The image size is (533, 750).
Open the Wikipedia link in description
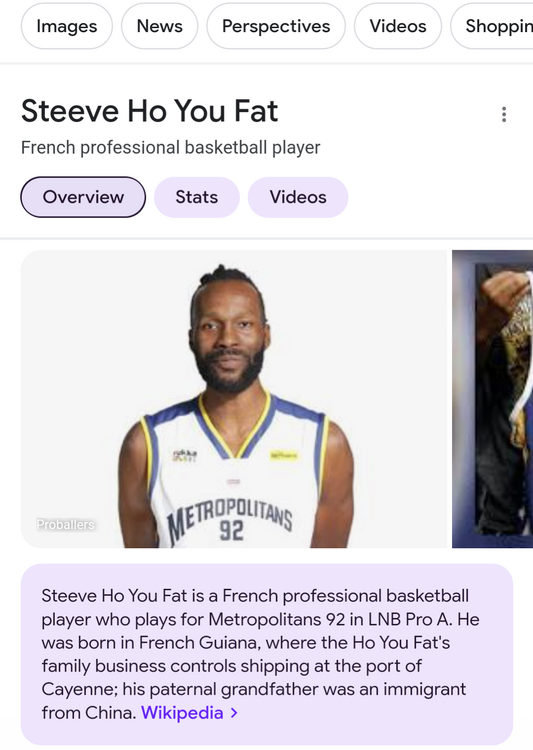pos(182,713)
